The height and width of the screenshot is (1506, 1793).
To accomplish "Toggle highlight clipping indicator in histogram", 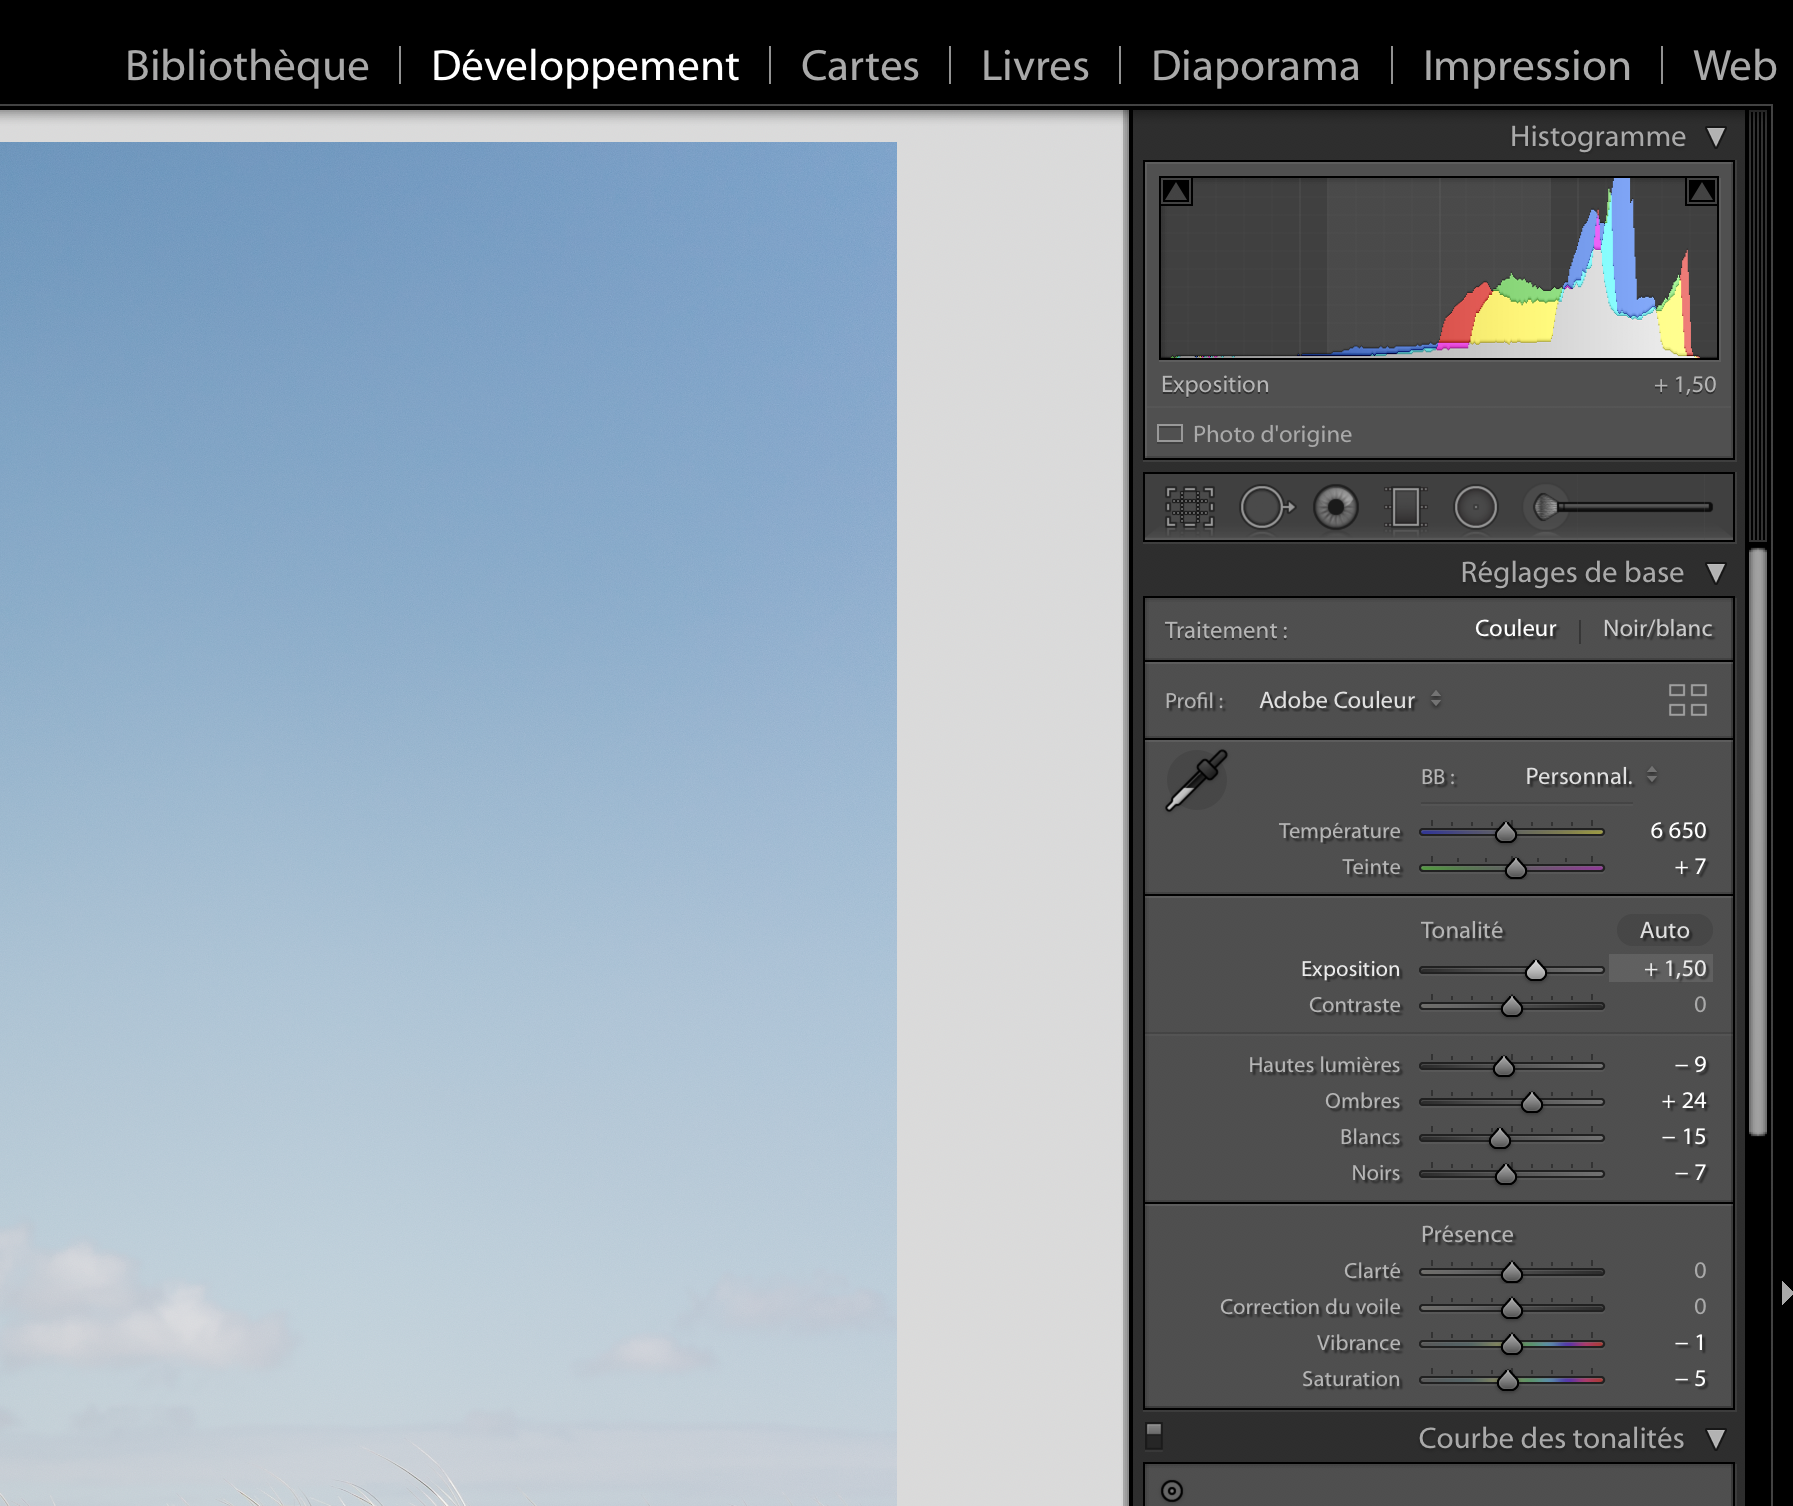I will click(1701, 191).
